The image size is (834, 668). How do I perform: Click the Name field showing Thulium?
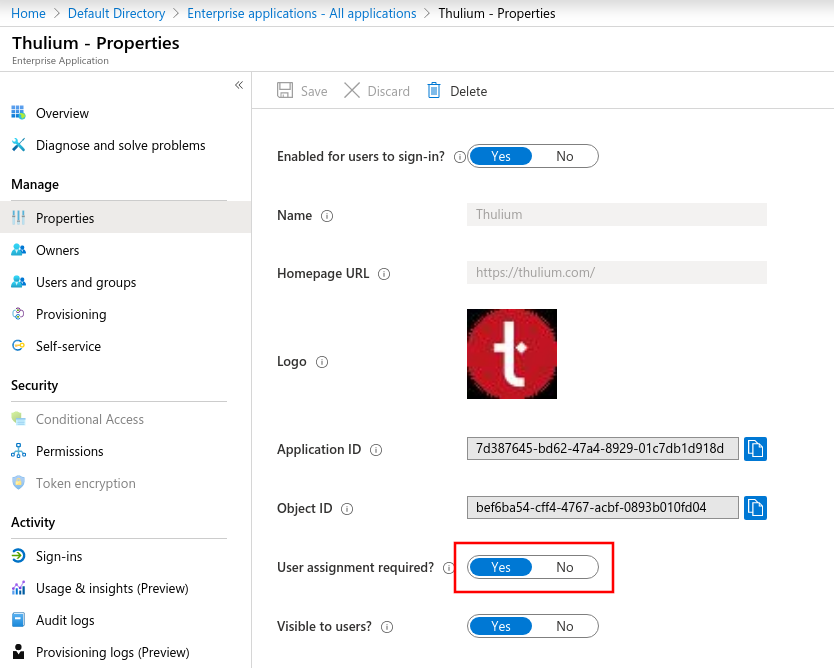(x=617, y=214)
